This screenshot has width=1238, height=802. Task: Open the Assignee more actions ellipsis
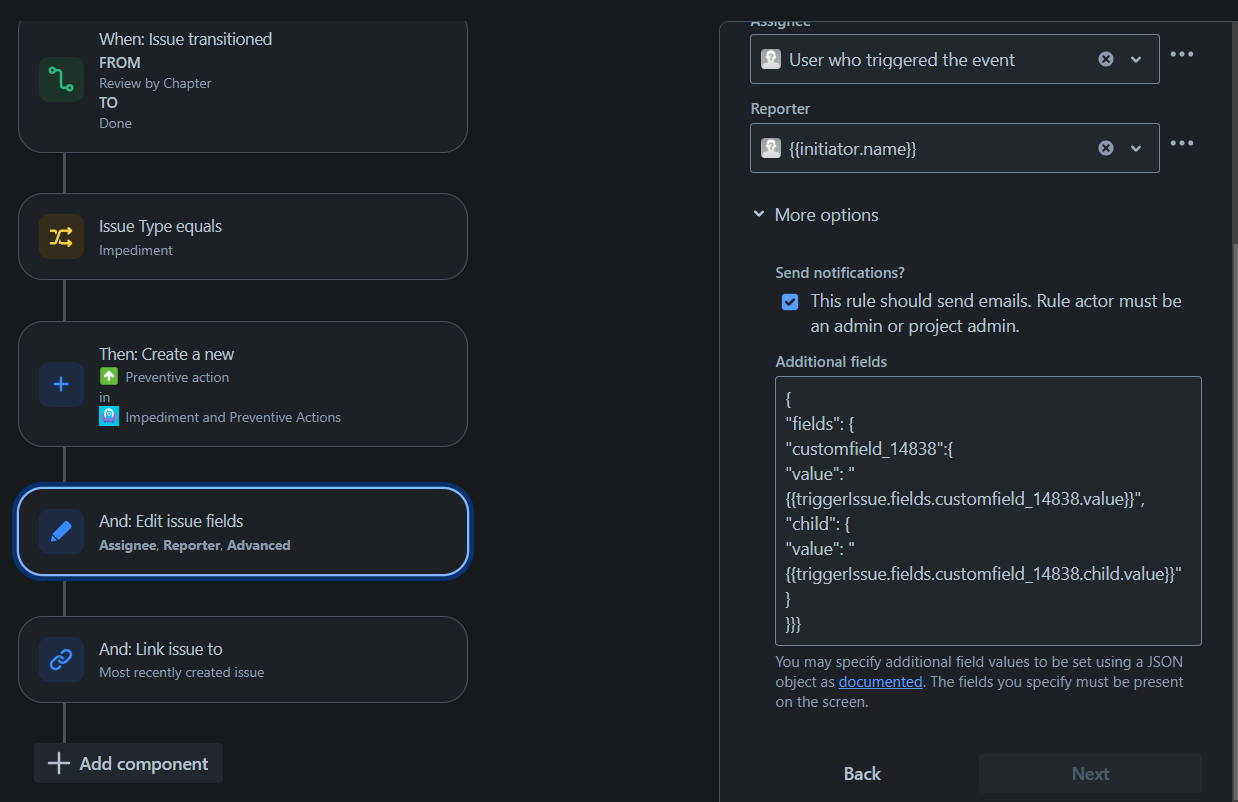(1182, 54)
